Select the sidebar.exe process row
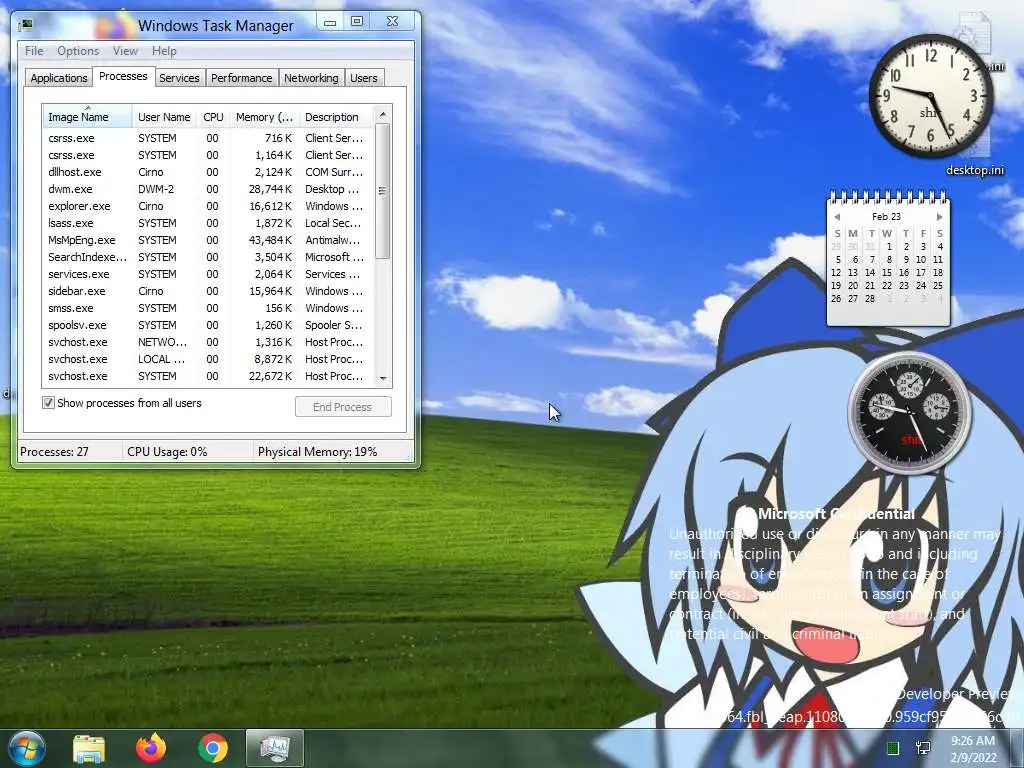1024x768 pixels. pos(208,291)
